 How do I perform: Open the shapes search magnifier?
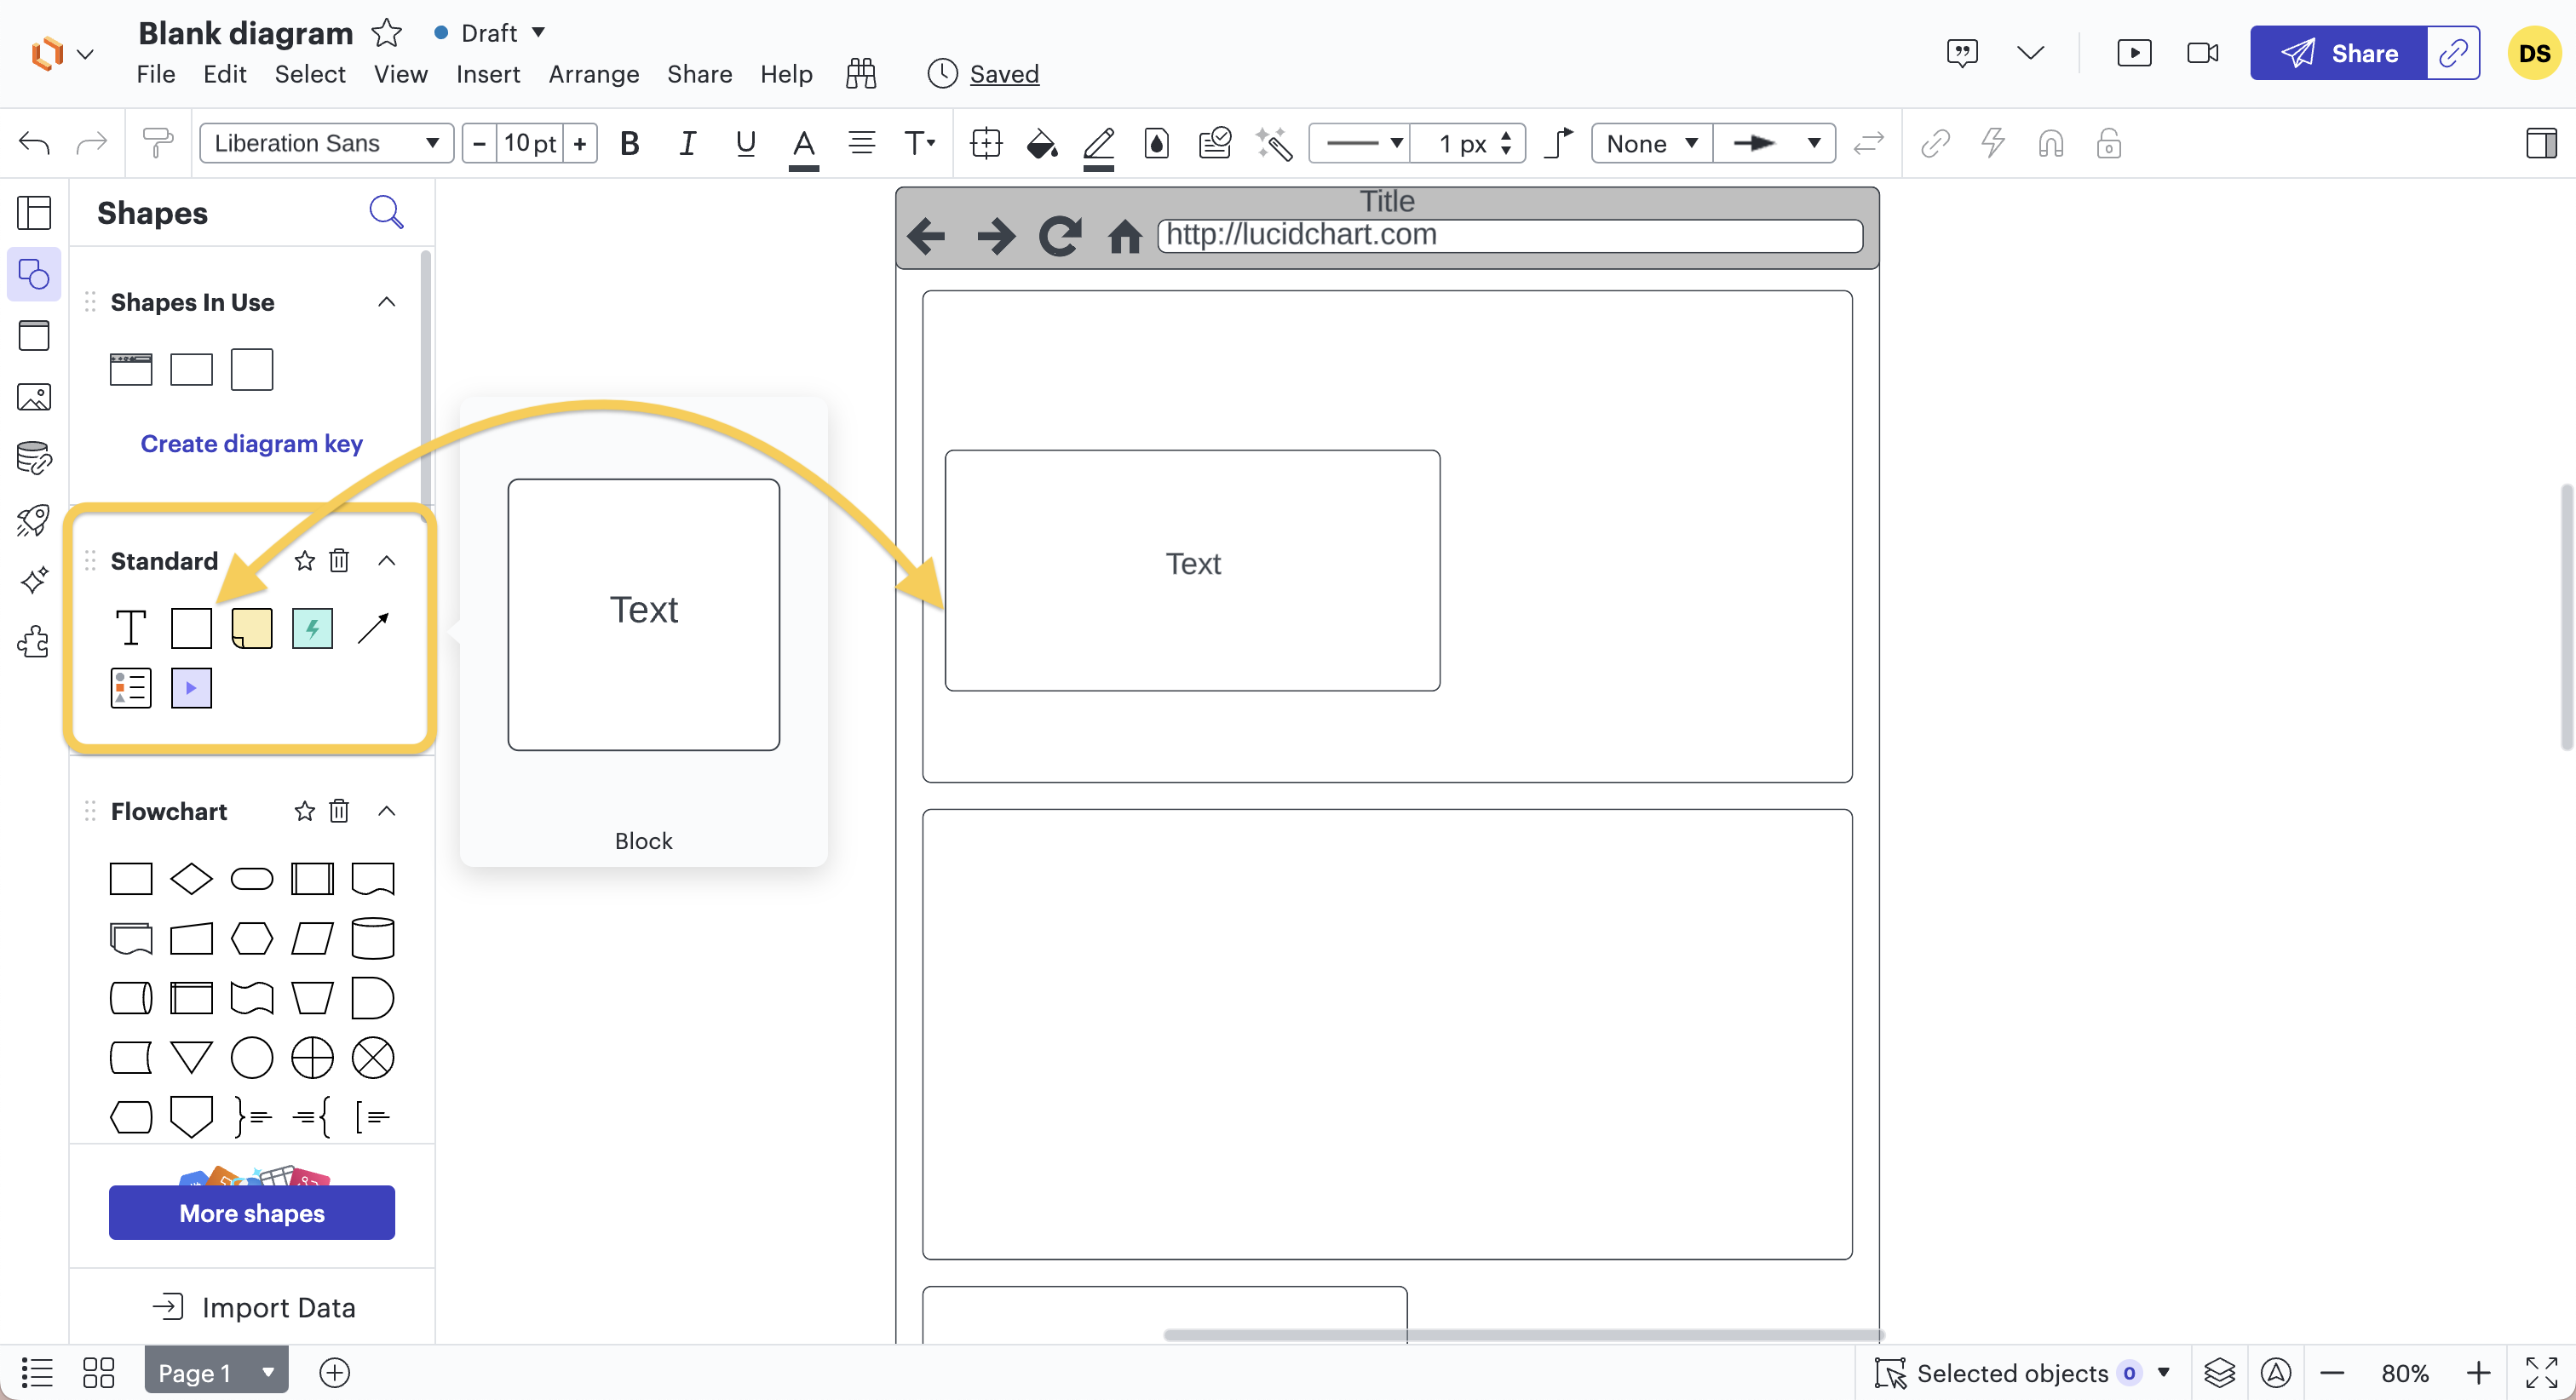[x=386, y=212]
